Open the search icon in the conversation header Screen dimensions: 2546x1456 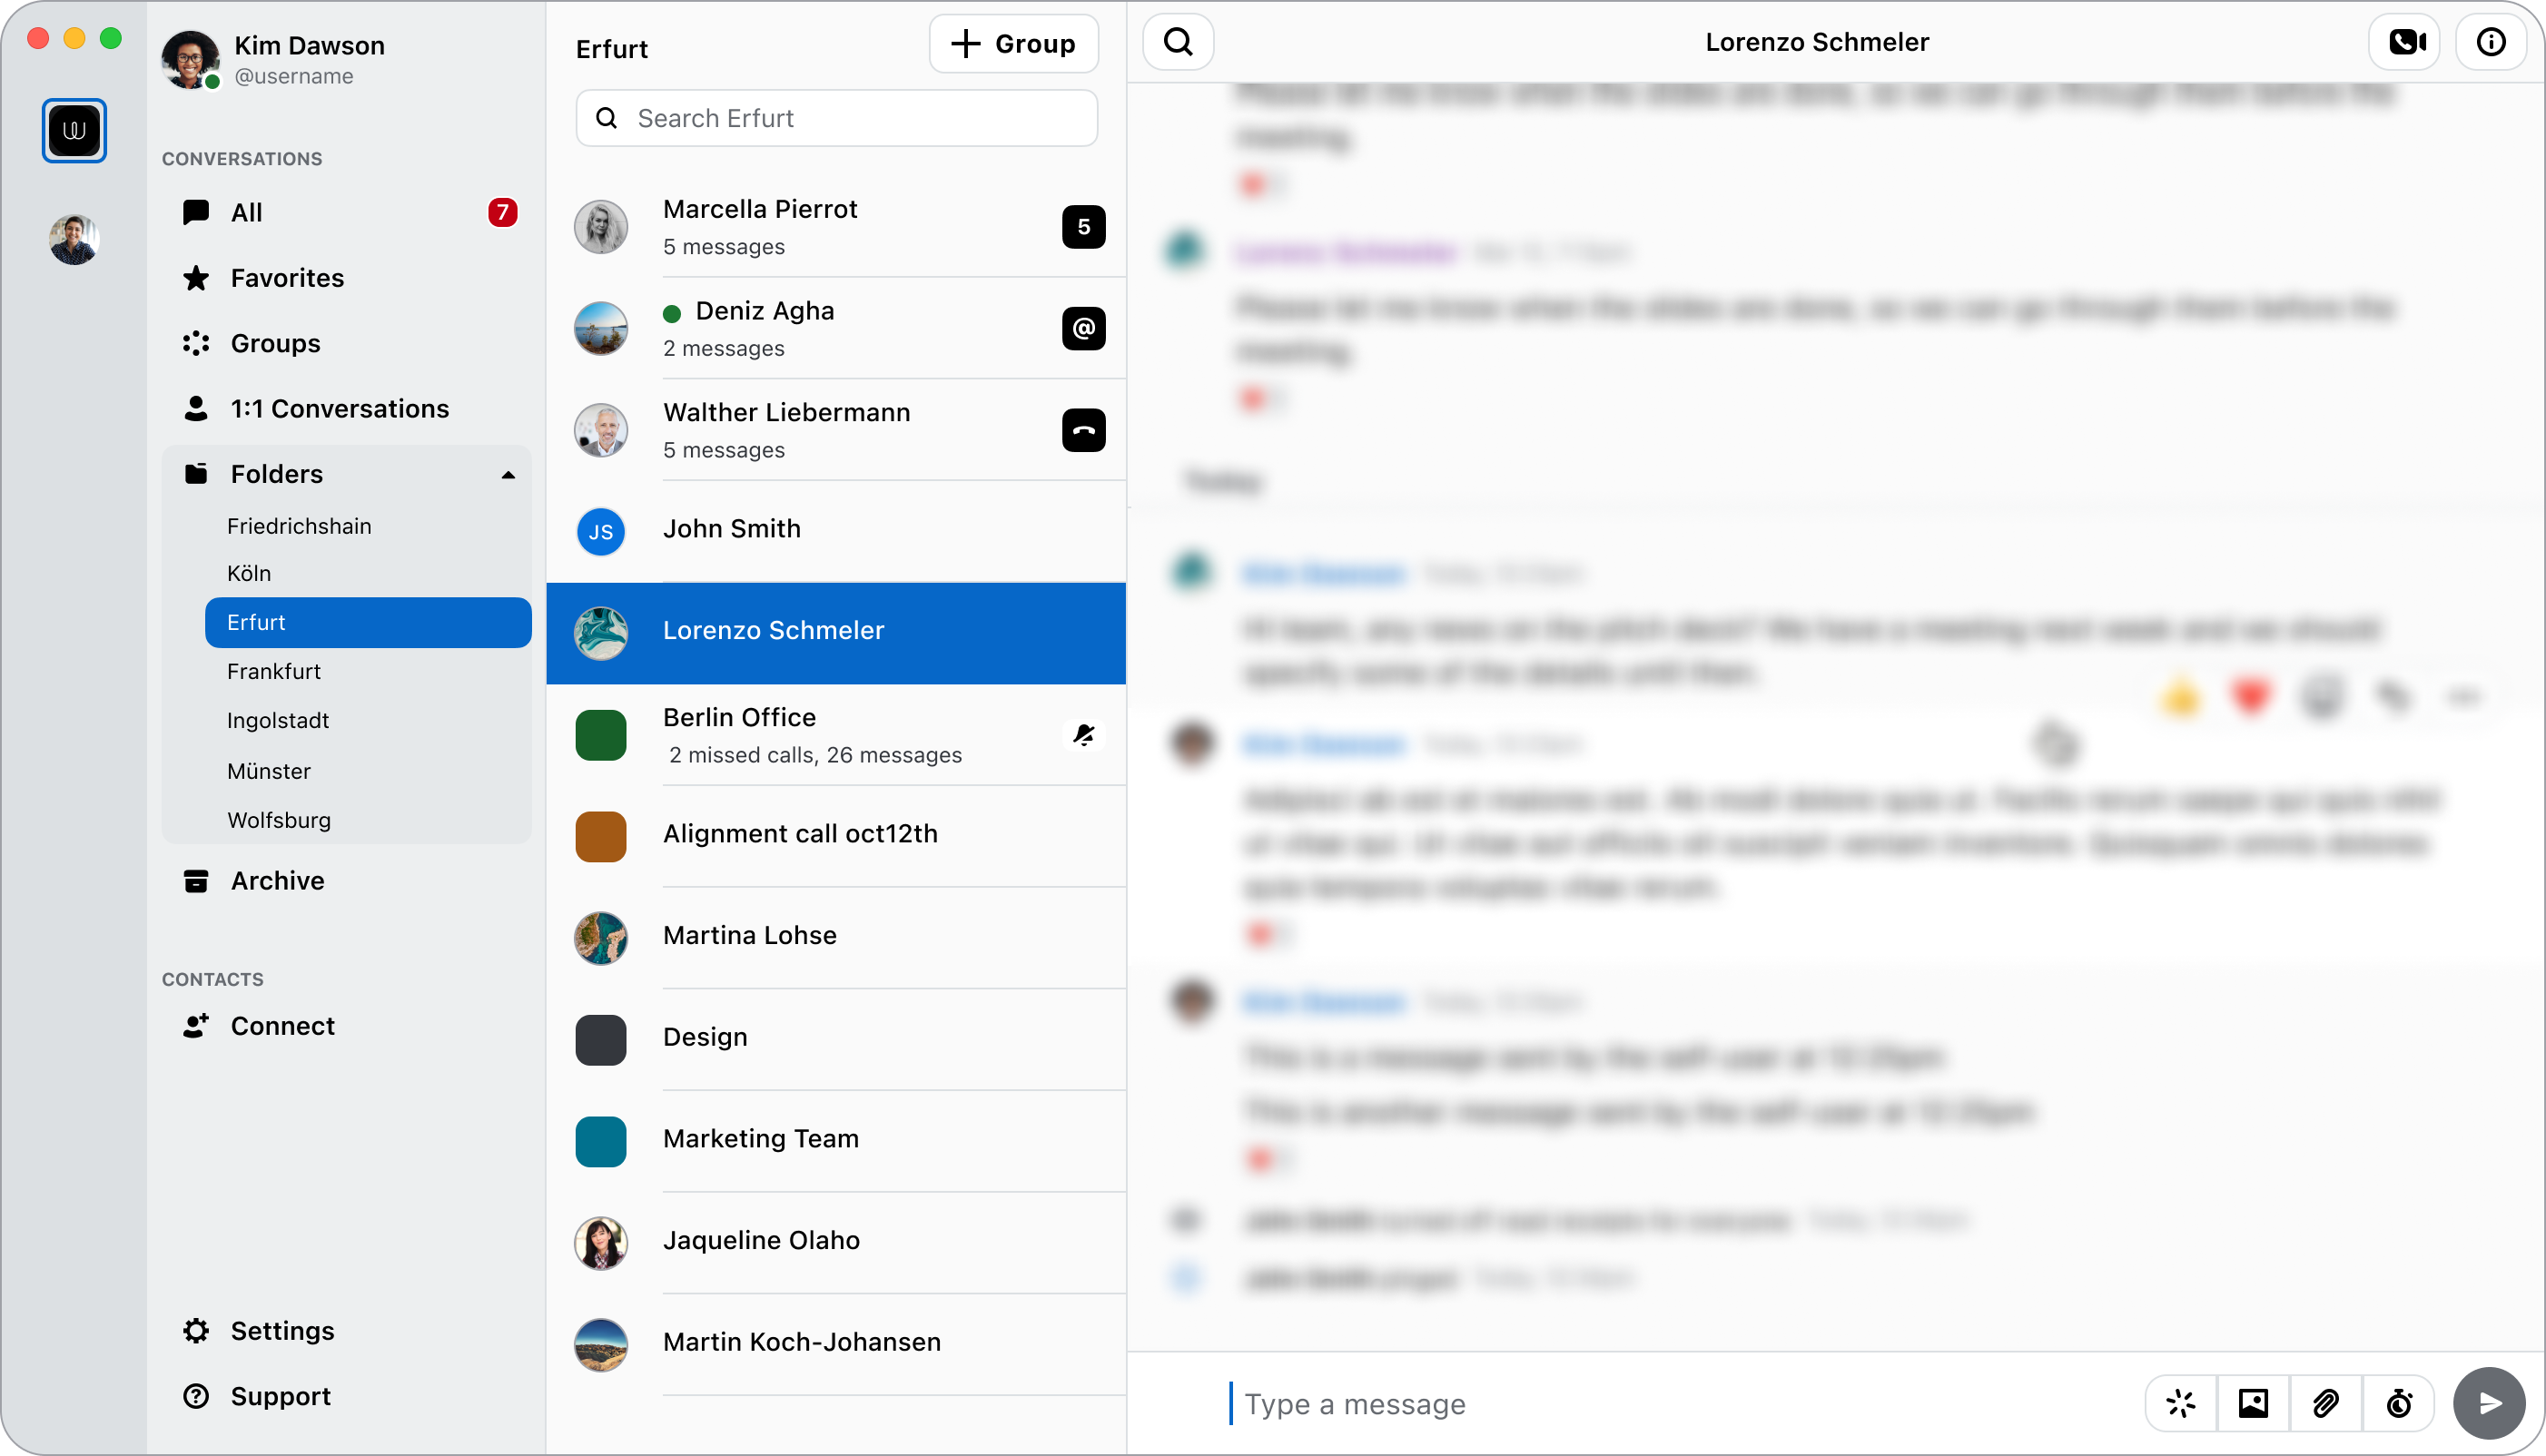(1178, 42)
